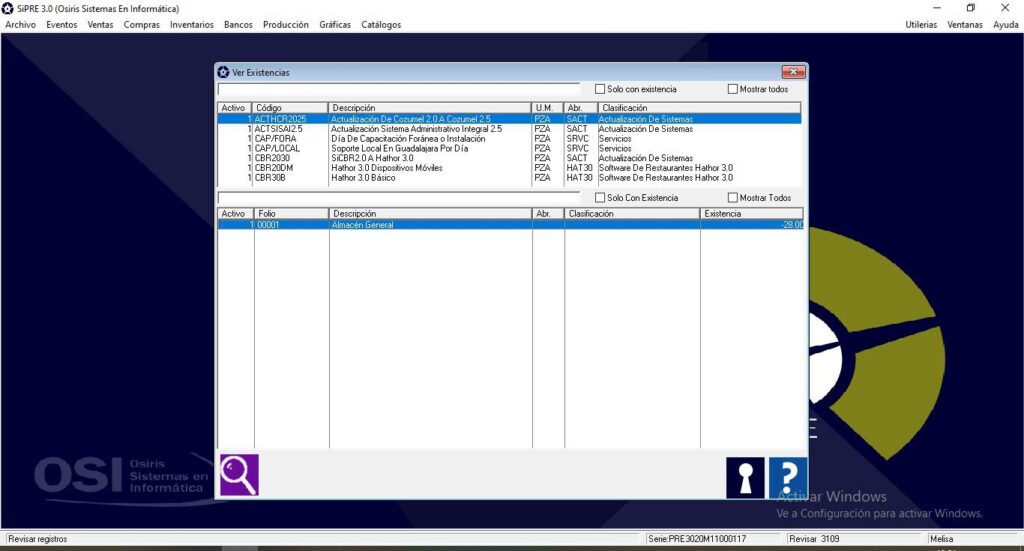
Task: Check the lower Mostrar Todos checkbox
Action: tap(733, 197)
